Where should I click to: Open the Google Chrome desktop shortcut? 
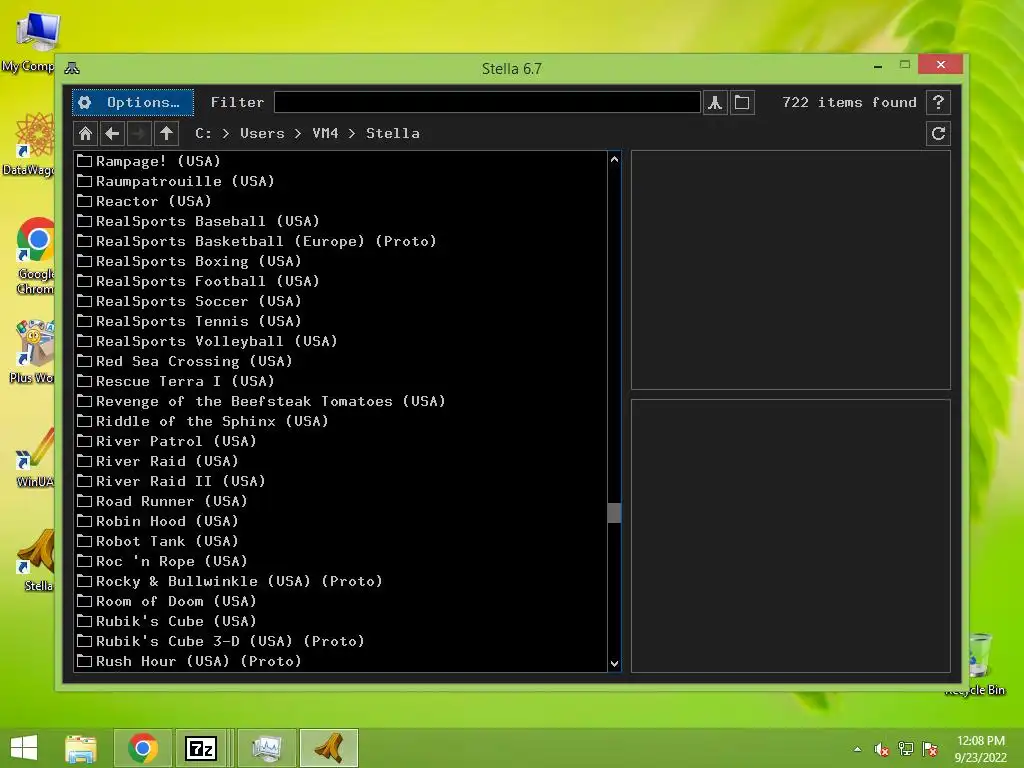click(35, 256)
